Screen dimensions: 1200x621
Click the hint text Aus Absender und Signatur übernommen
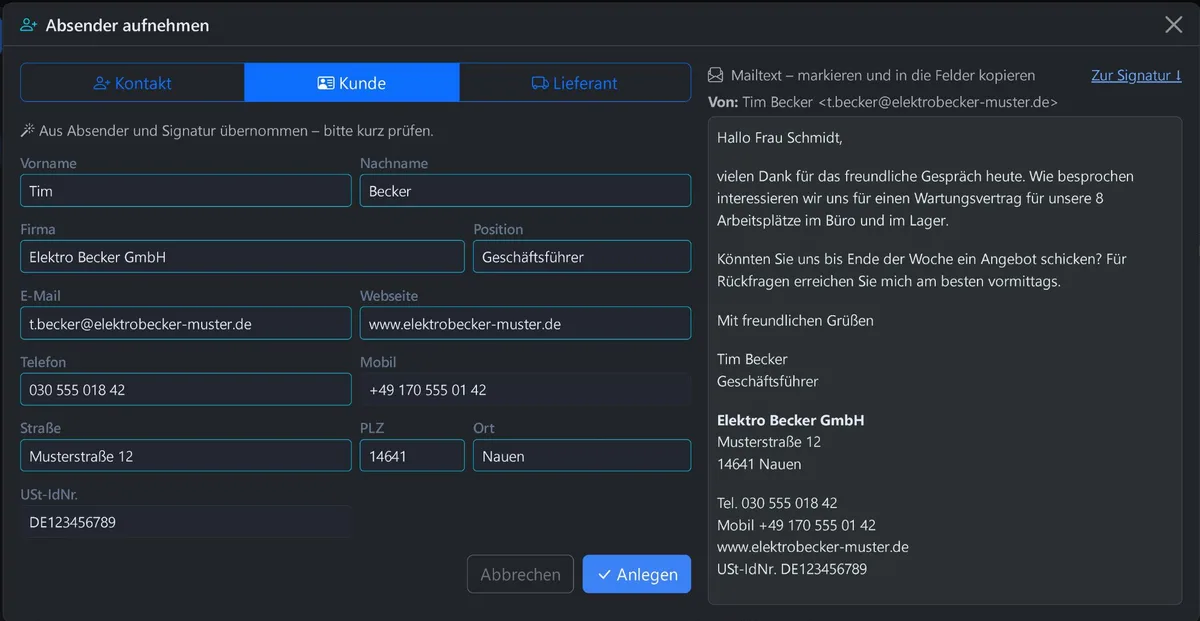point(236,131)
